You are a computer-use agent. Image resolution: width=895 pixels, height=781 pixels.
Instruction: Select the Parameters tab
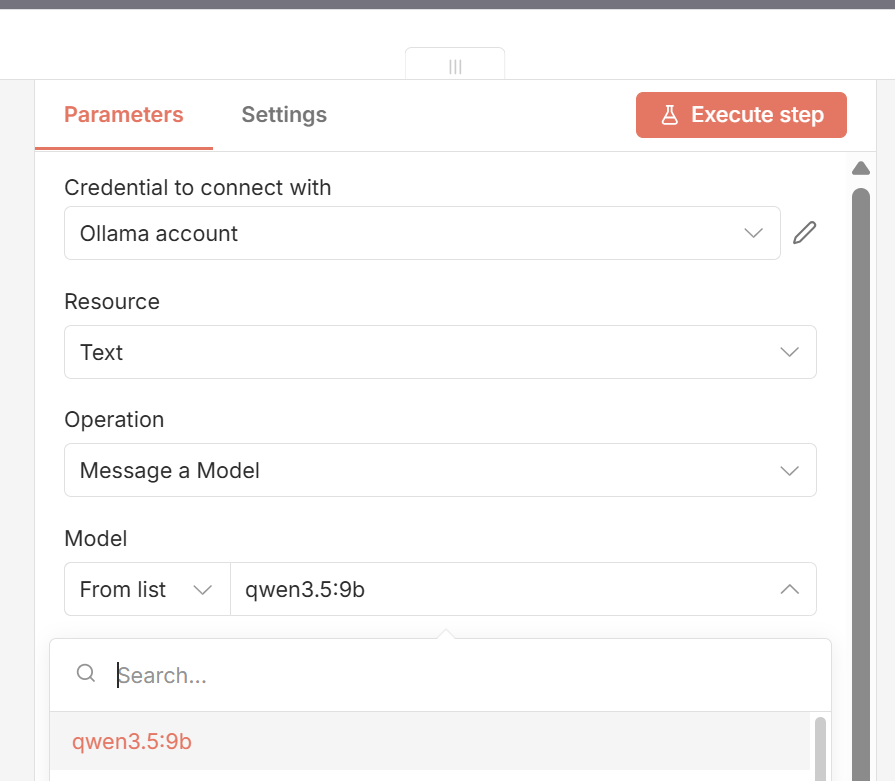pos(124,115)
